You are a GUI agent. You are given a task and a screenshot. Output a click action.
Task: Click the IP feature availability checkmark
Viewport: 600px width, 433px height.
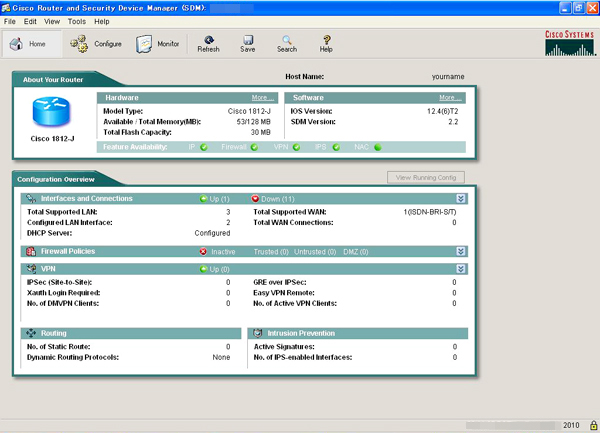(x=204, y=147)
